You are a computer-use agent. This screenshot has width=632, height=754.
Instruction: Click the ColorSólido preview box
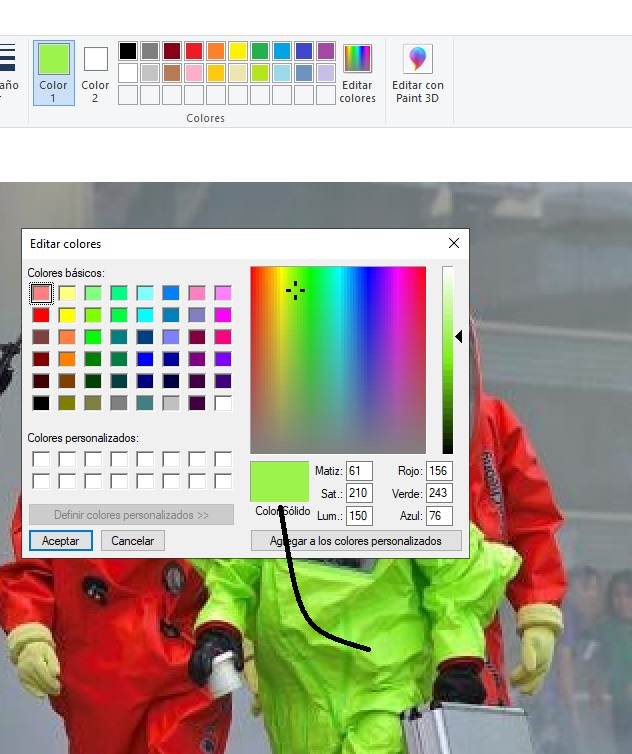pyautogui.click(x=280, y=481)
